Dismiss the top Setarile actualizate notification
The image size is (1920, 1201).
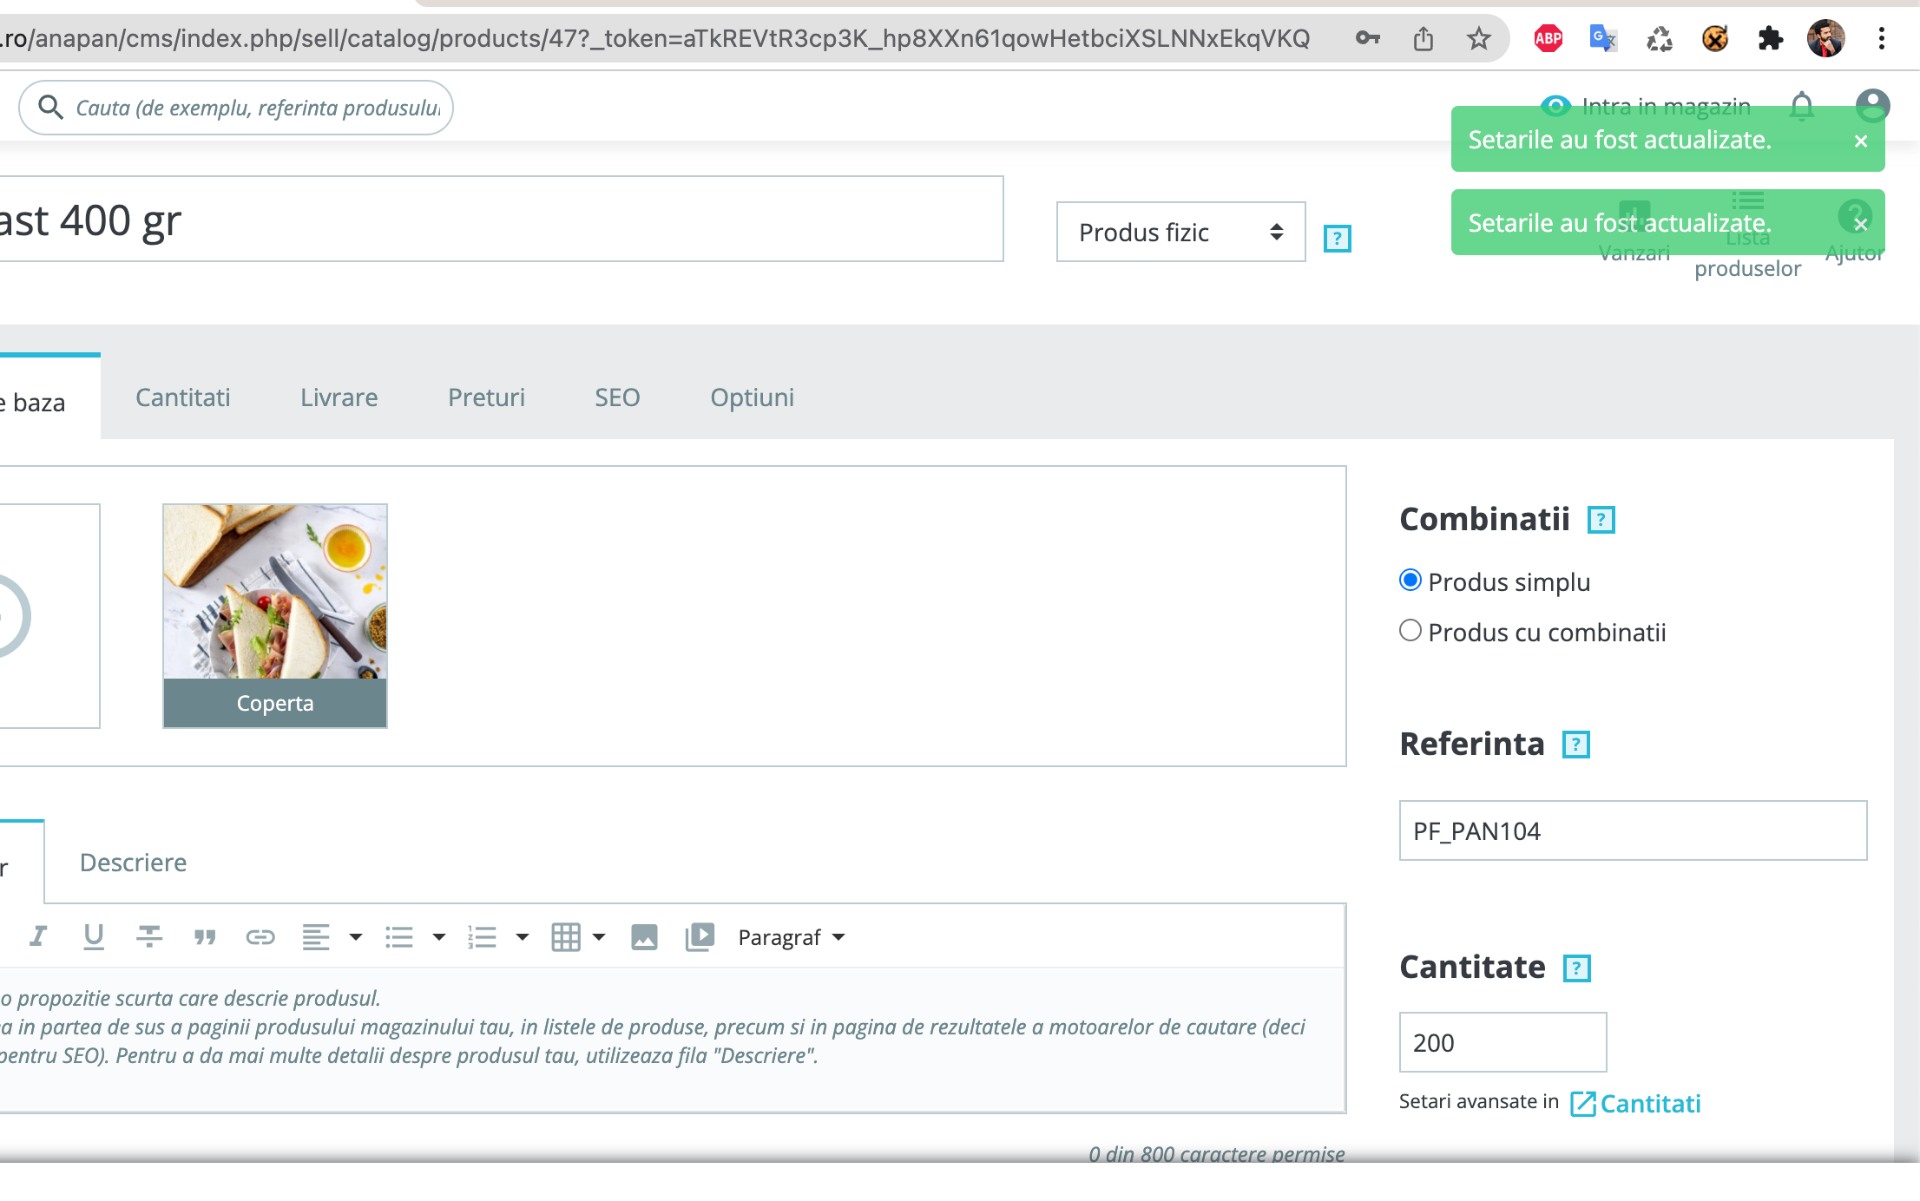[x=1860, y=141]
